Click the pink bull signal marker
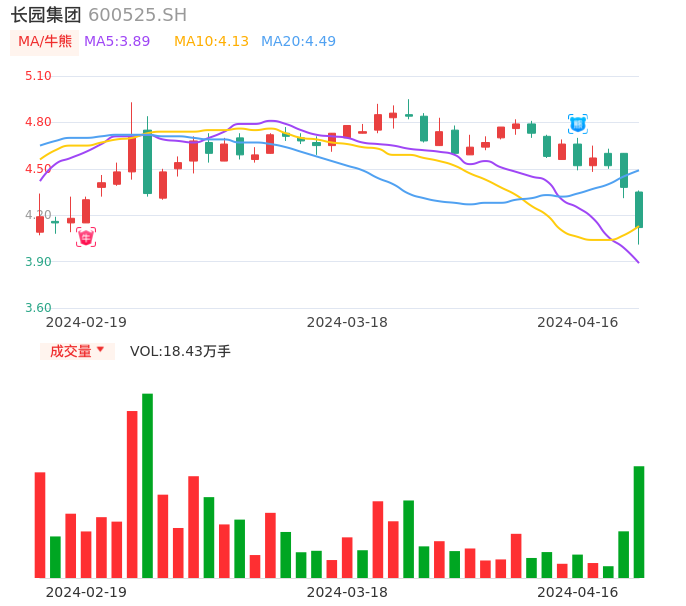Image resolution: width=686 pixels, height=606 pixels. pos(86,237)
